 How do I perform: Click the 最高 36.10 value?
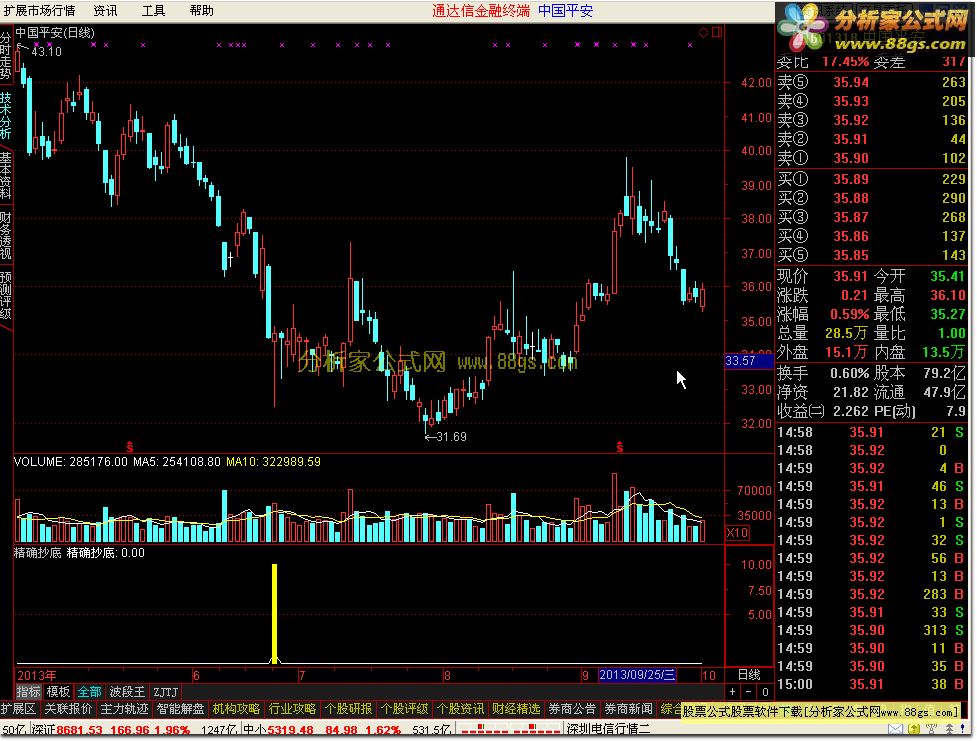[x=947, y=295]
